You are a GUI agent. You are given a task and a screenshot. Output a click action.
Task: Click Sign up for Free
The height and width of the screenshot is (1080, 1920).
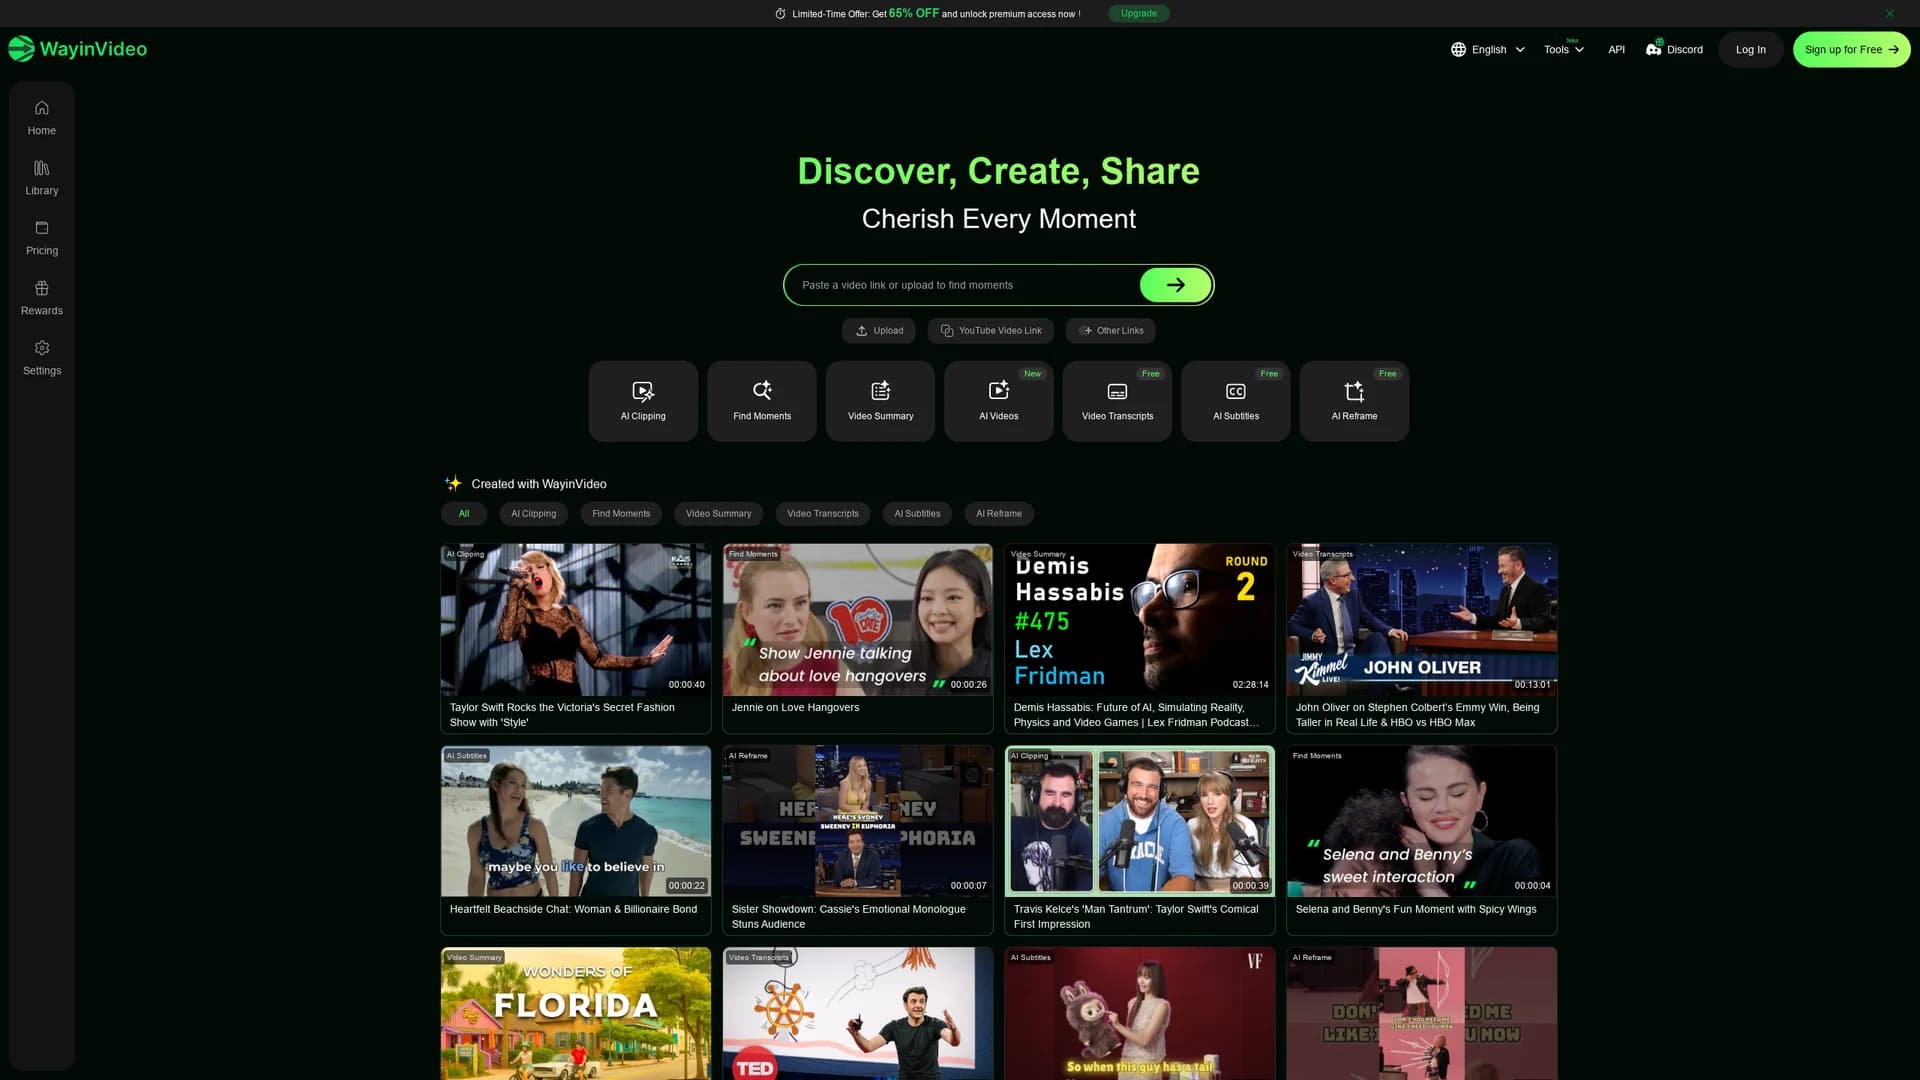click(1851, 49)
